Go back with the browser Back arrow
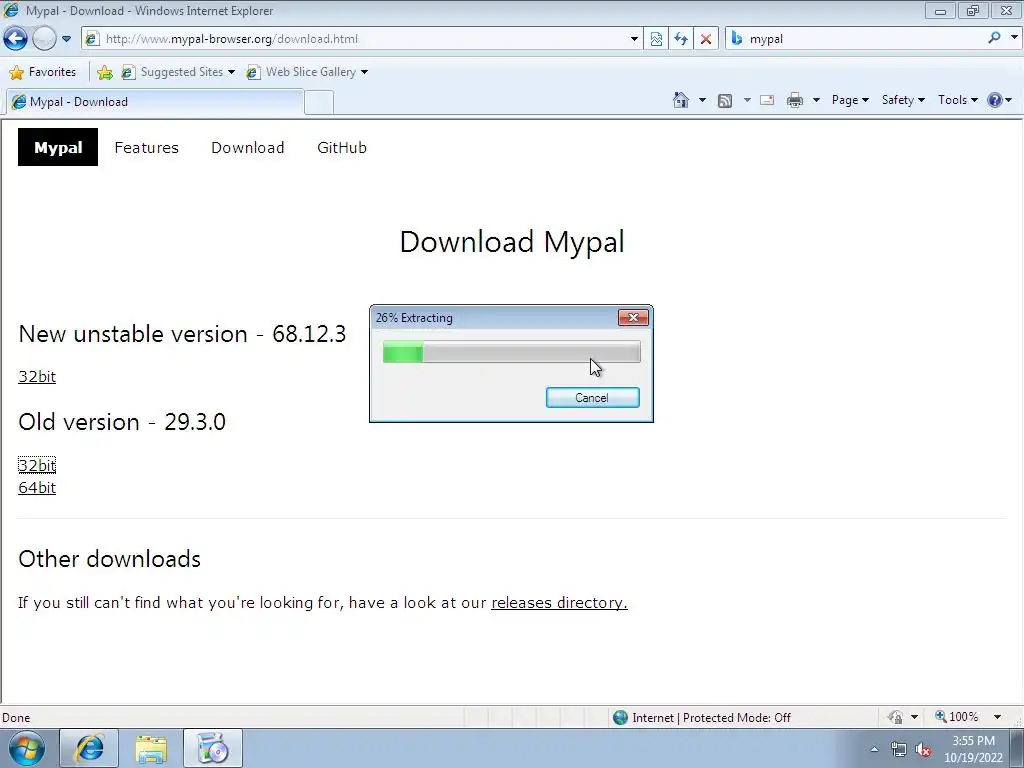The height and width of the screenshot is (768, 1024). coord(16,39)
